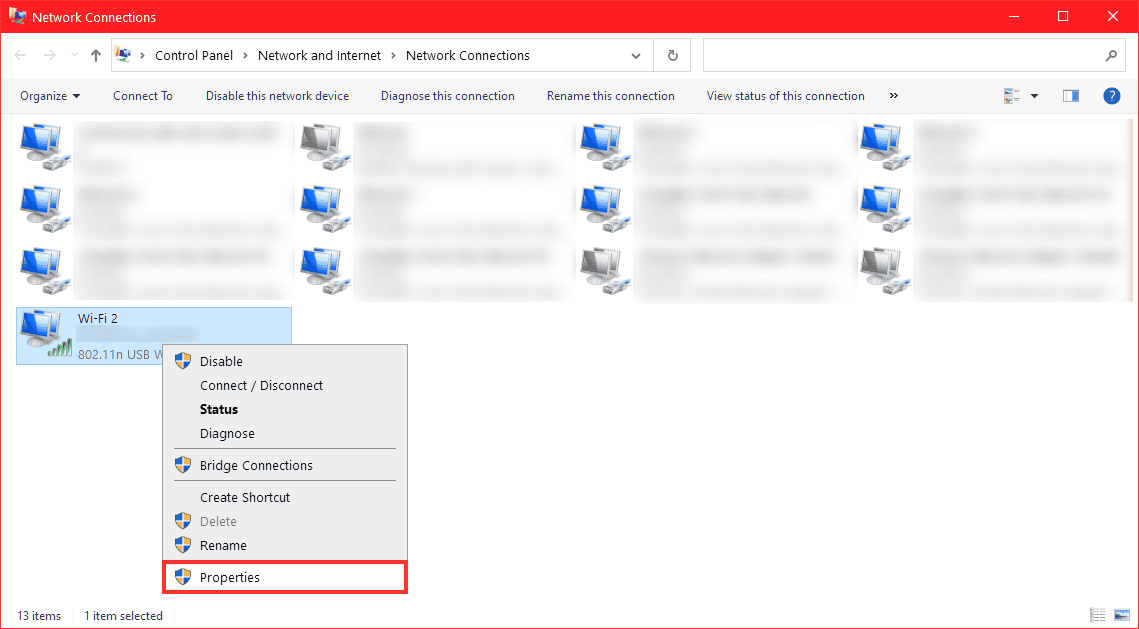Open the Organize dropdown menu

pos(50,96)
